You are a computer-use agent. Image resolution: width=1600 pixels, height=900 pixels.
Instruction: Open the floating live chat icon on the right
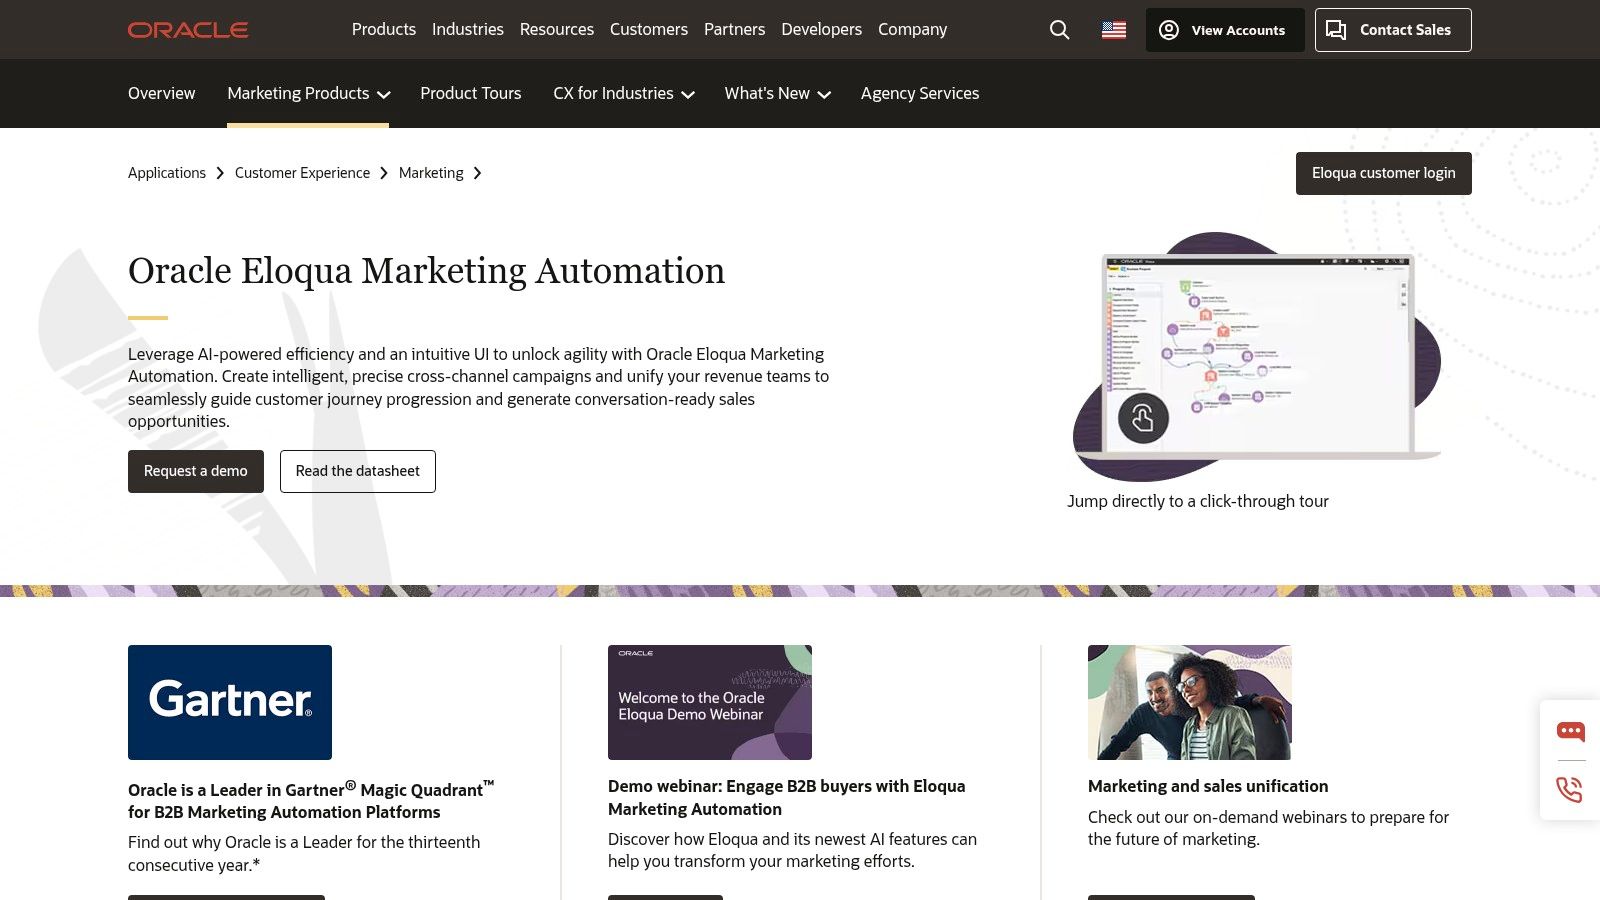coord(1570,731)
